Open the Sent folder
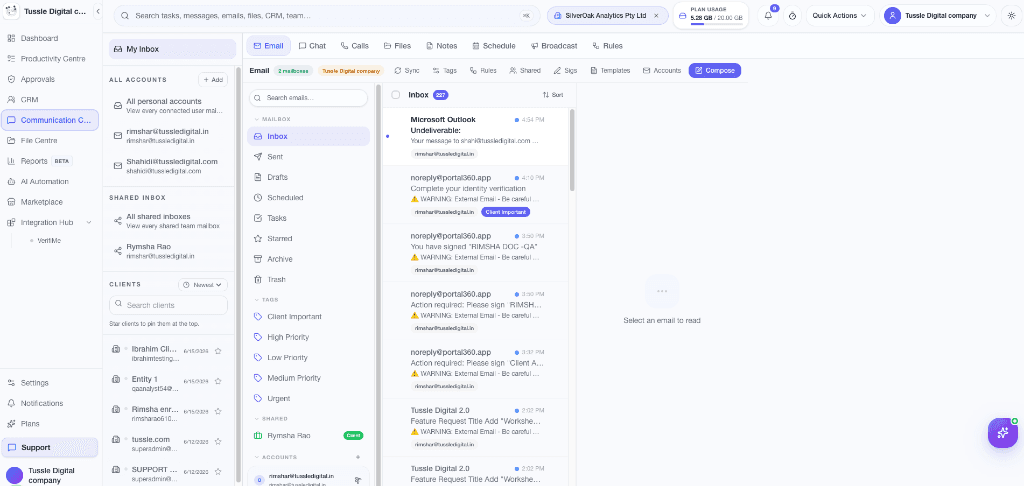This screenshot has height=486, width=1024. [308, 157]
